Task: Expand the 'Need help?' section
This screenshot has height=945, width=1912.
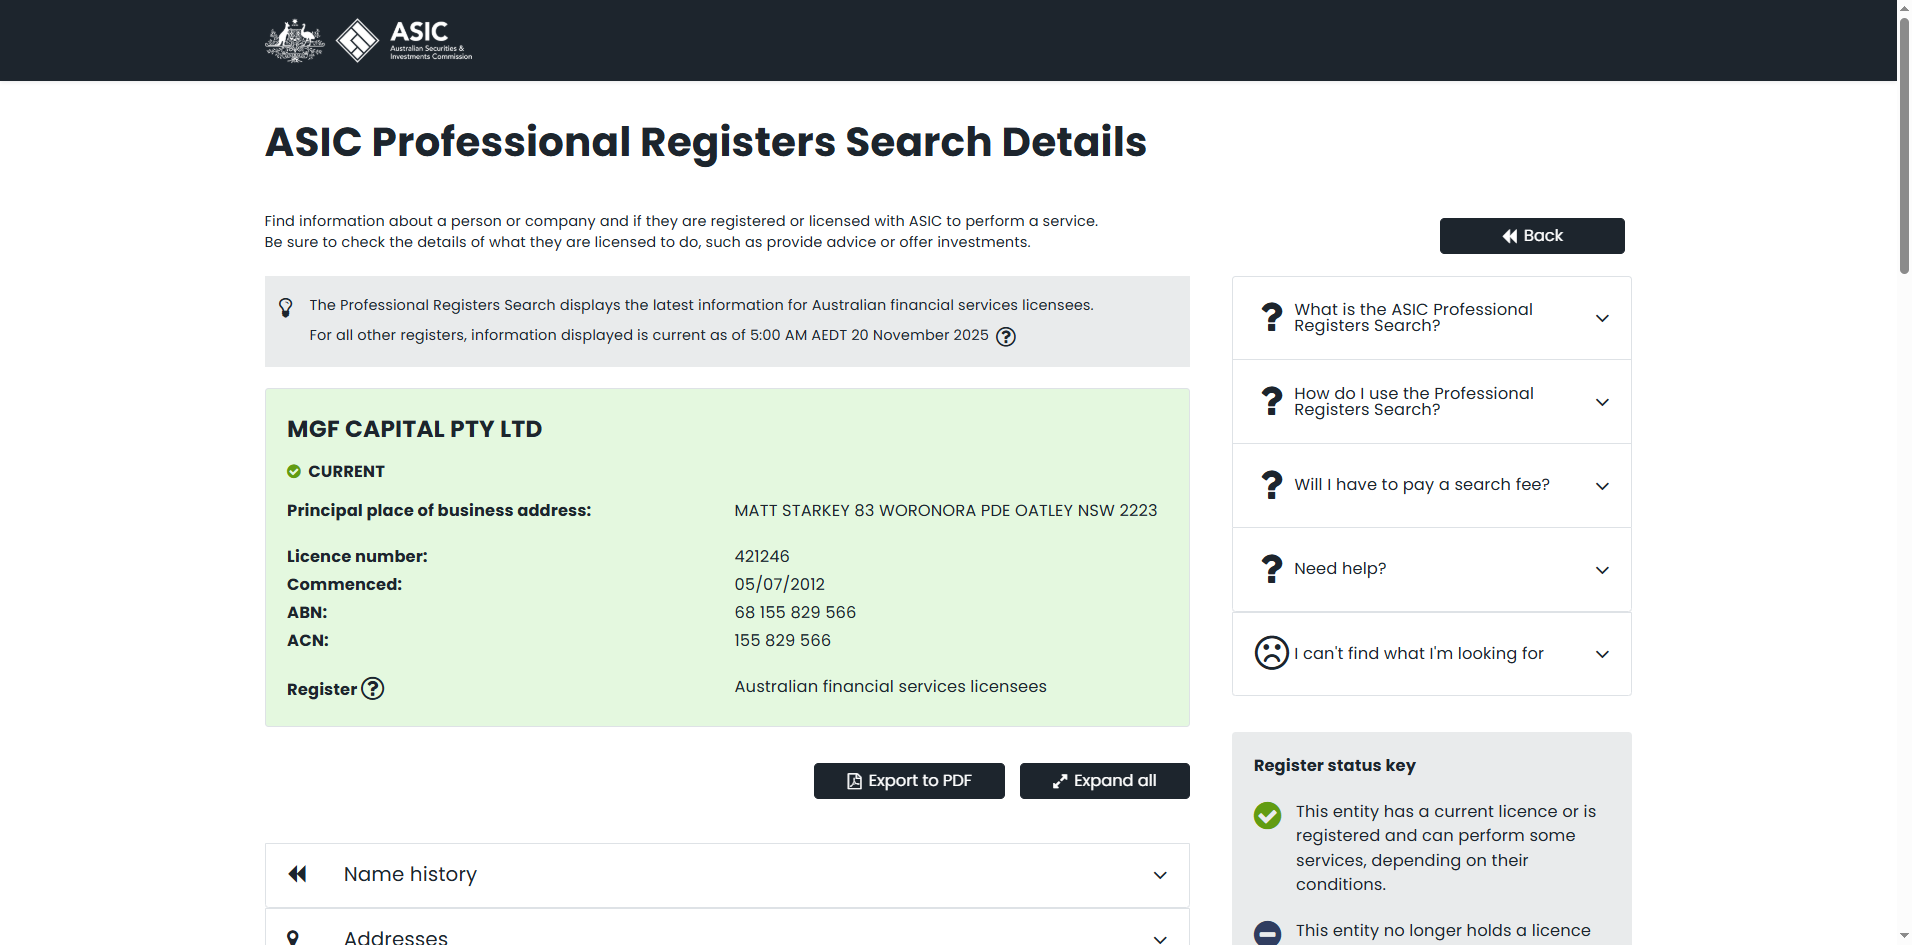Action: coord(1432,570)
